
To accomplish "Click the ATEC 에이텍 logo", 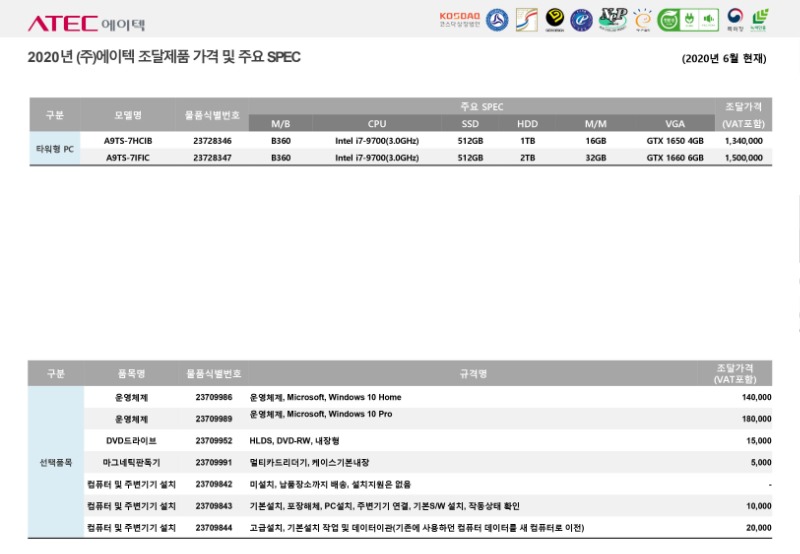I will click(86, 23).
